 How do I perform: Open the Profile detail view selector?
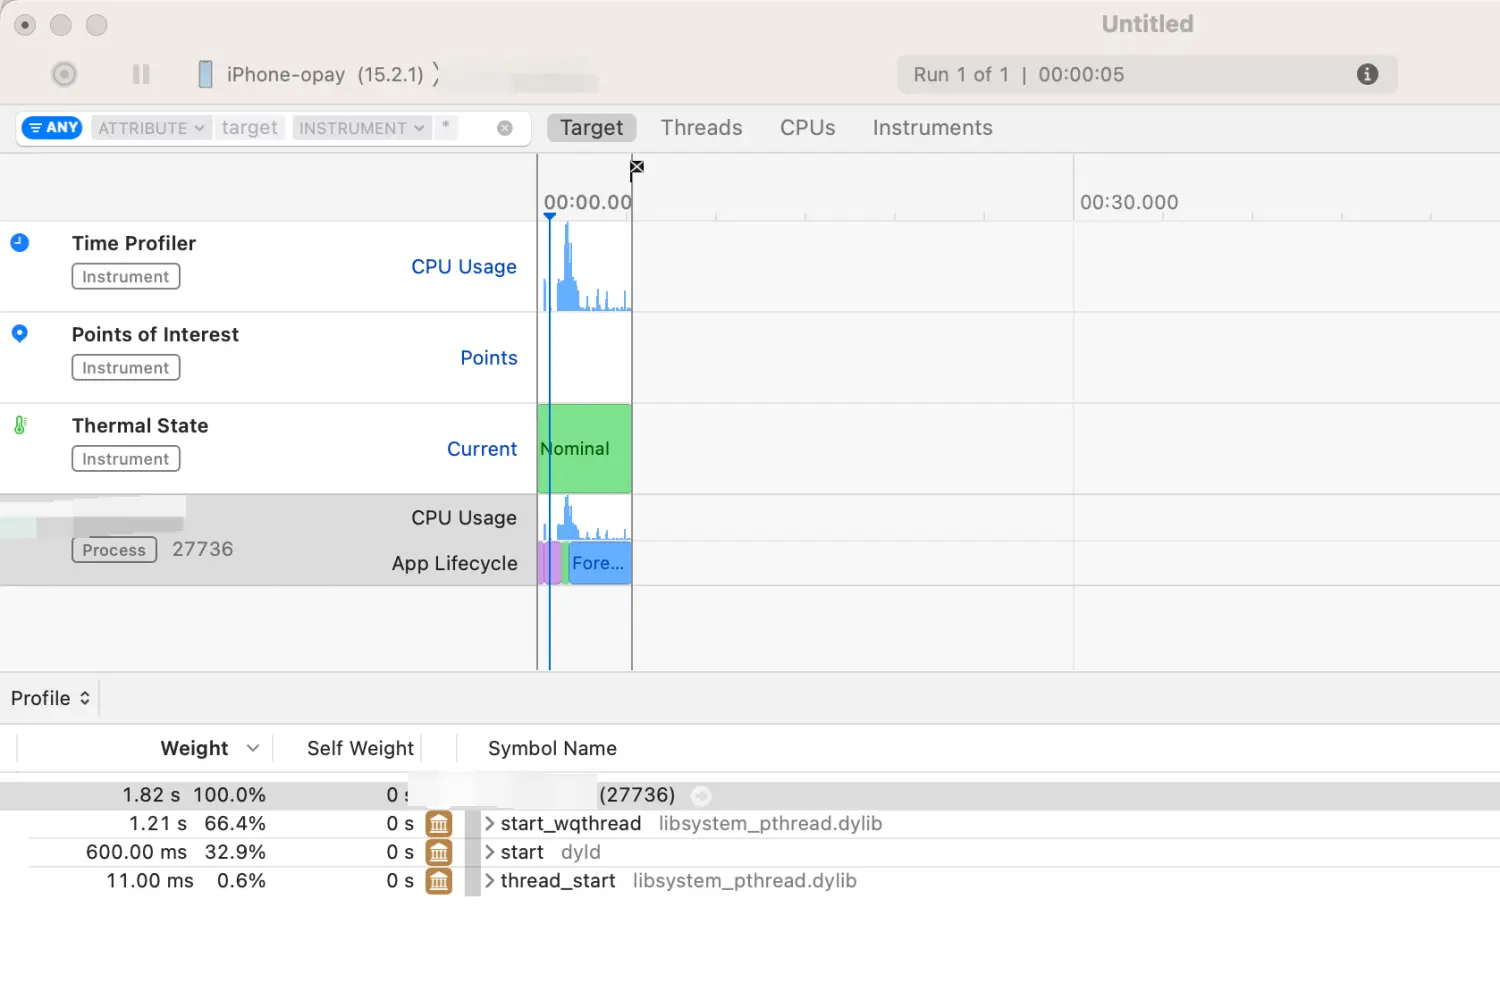tap(50, 698)
